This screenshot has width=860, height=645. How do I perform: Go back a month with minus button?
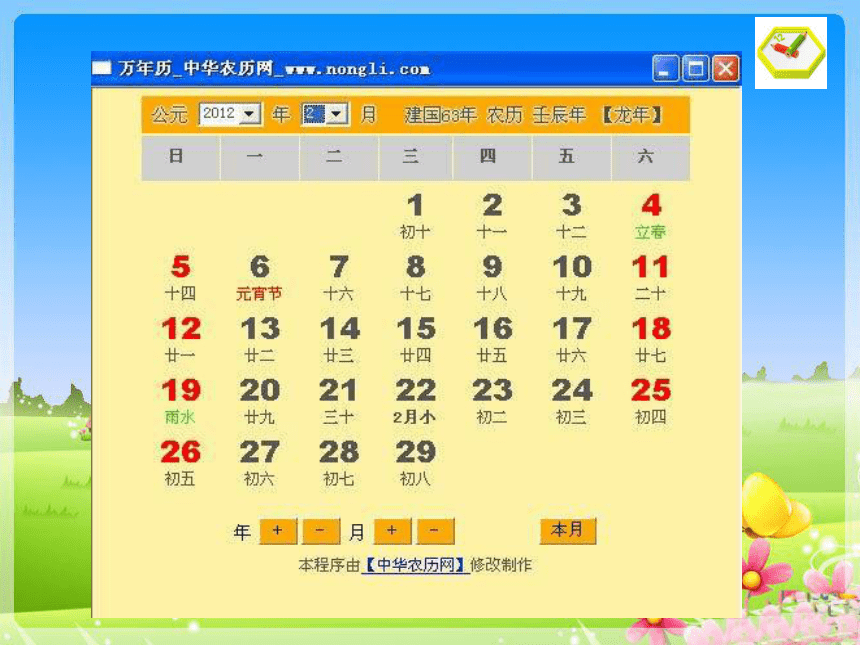(435, 531)
